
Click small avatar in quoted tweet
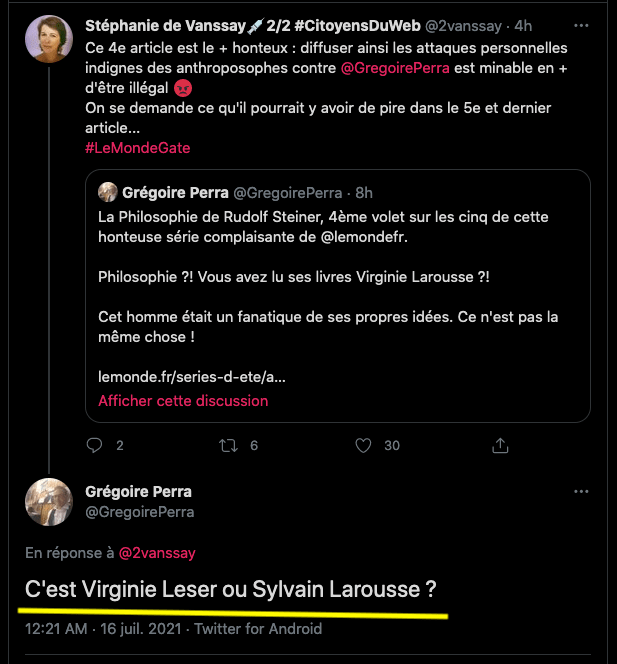(109, 192)
